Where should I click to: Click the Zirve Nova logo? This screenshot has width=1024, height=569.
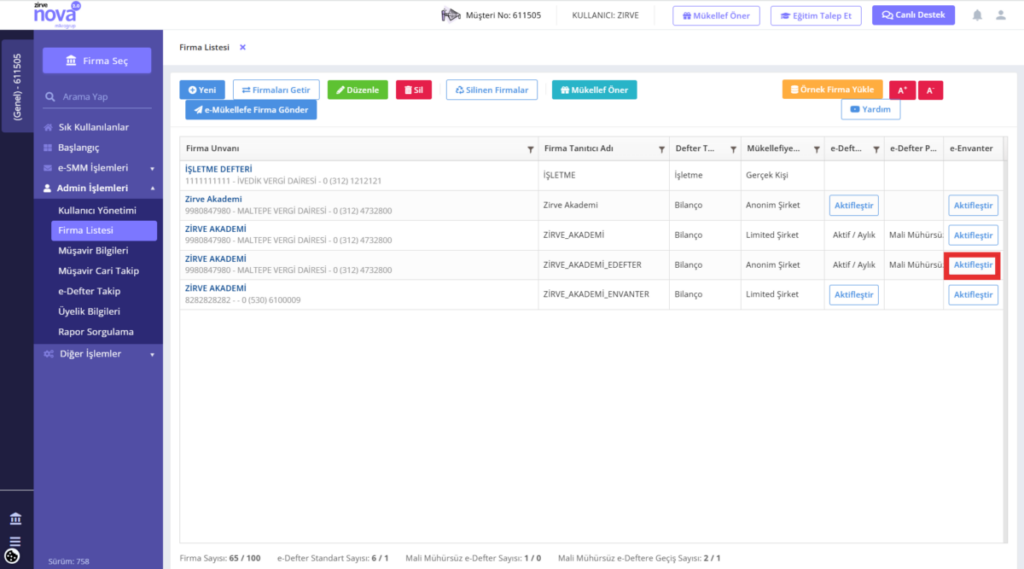coord(57,14)
